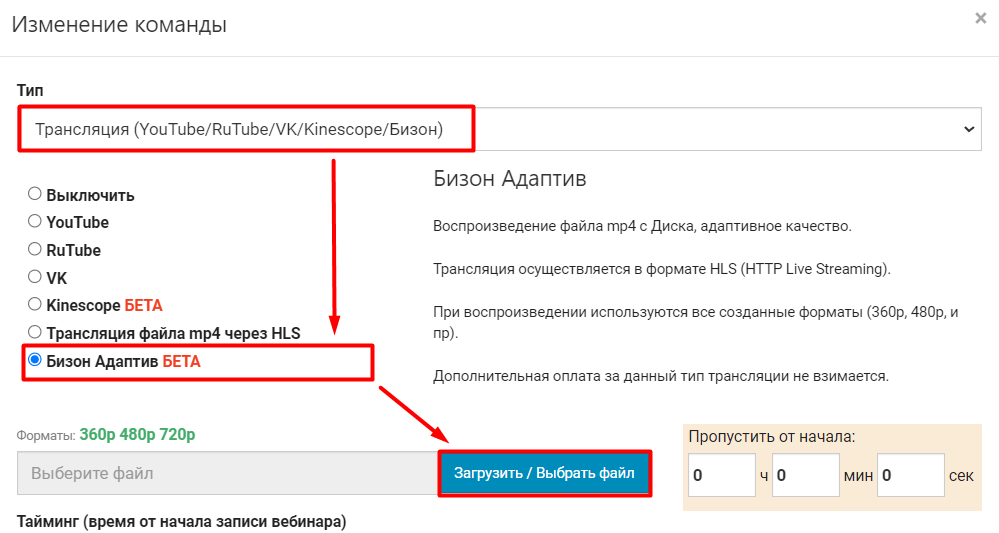999x533 pixels.
Task: Click the Тайминг section heading
Action: pyautogui.click(x=181, y=521)
